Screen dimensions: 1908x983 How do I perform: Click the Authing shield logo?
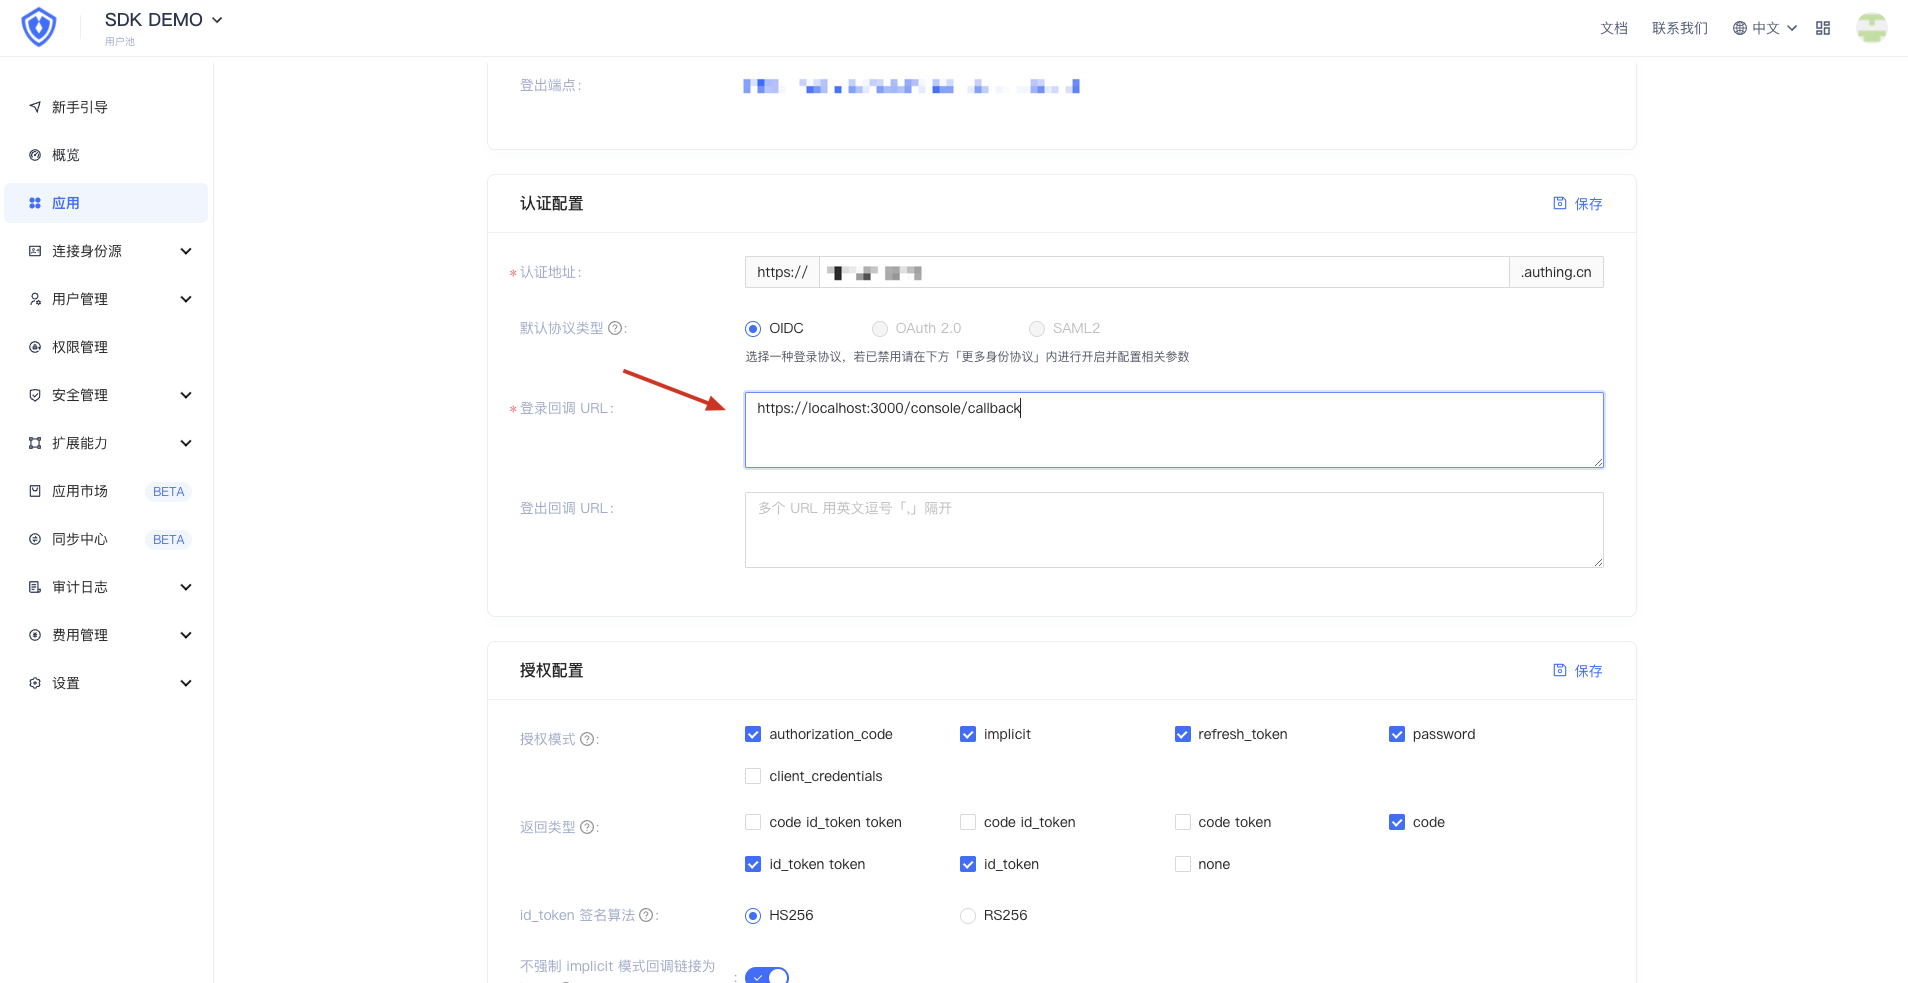(39, 27)
